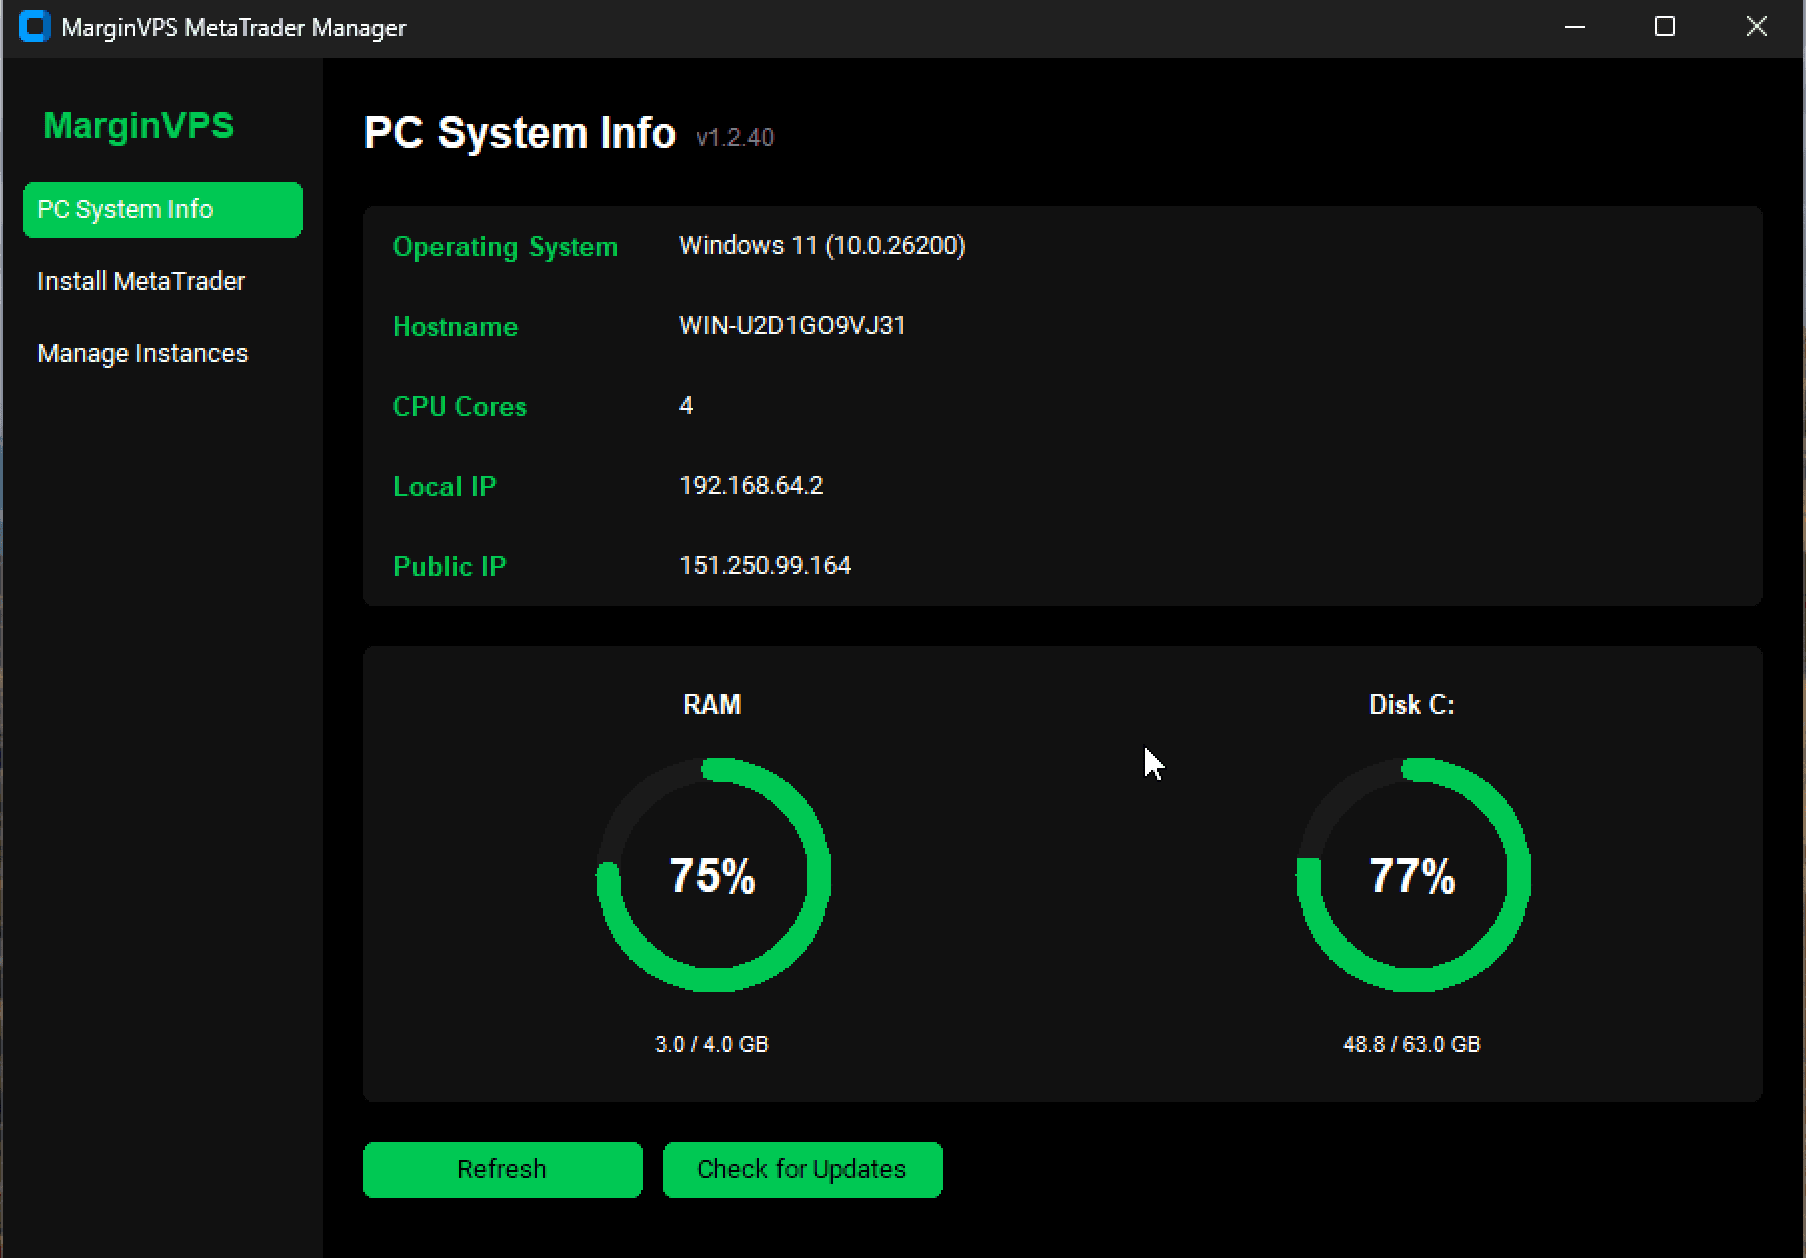Click the Disk C: circular gauge showing 77%

point(1413,875)
